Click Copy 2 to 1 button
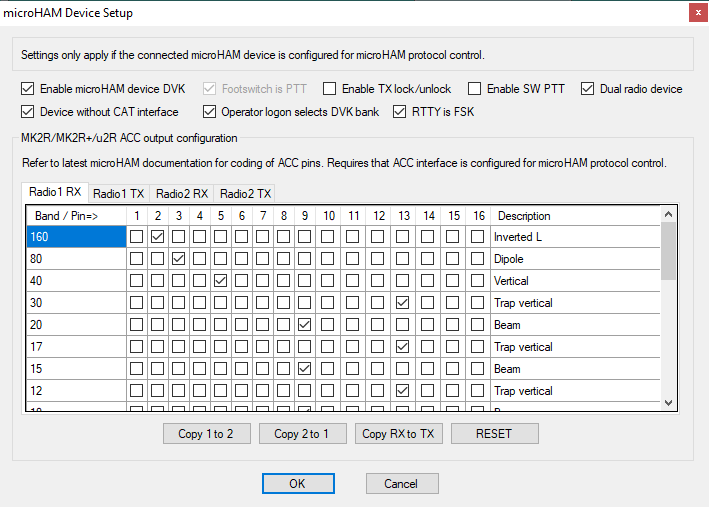Screen dimensions: 709x507 click(303, 434)
